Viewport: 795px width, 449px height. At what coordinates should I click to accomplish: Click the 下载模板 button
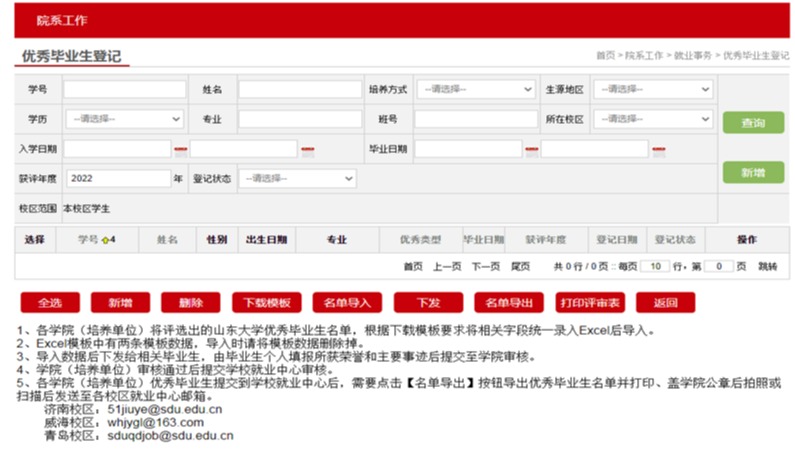(x=266, y=303)
